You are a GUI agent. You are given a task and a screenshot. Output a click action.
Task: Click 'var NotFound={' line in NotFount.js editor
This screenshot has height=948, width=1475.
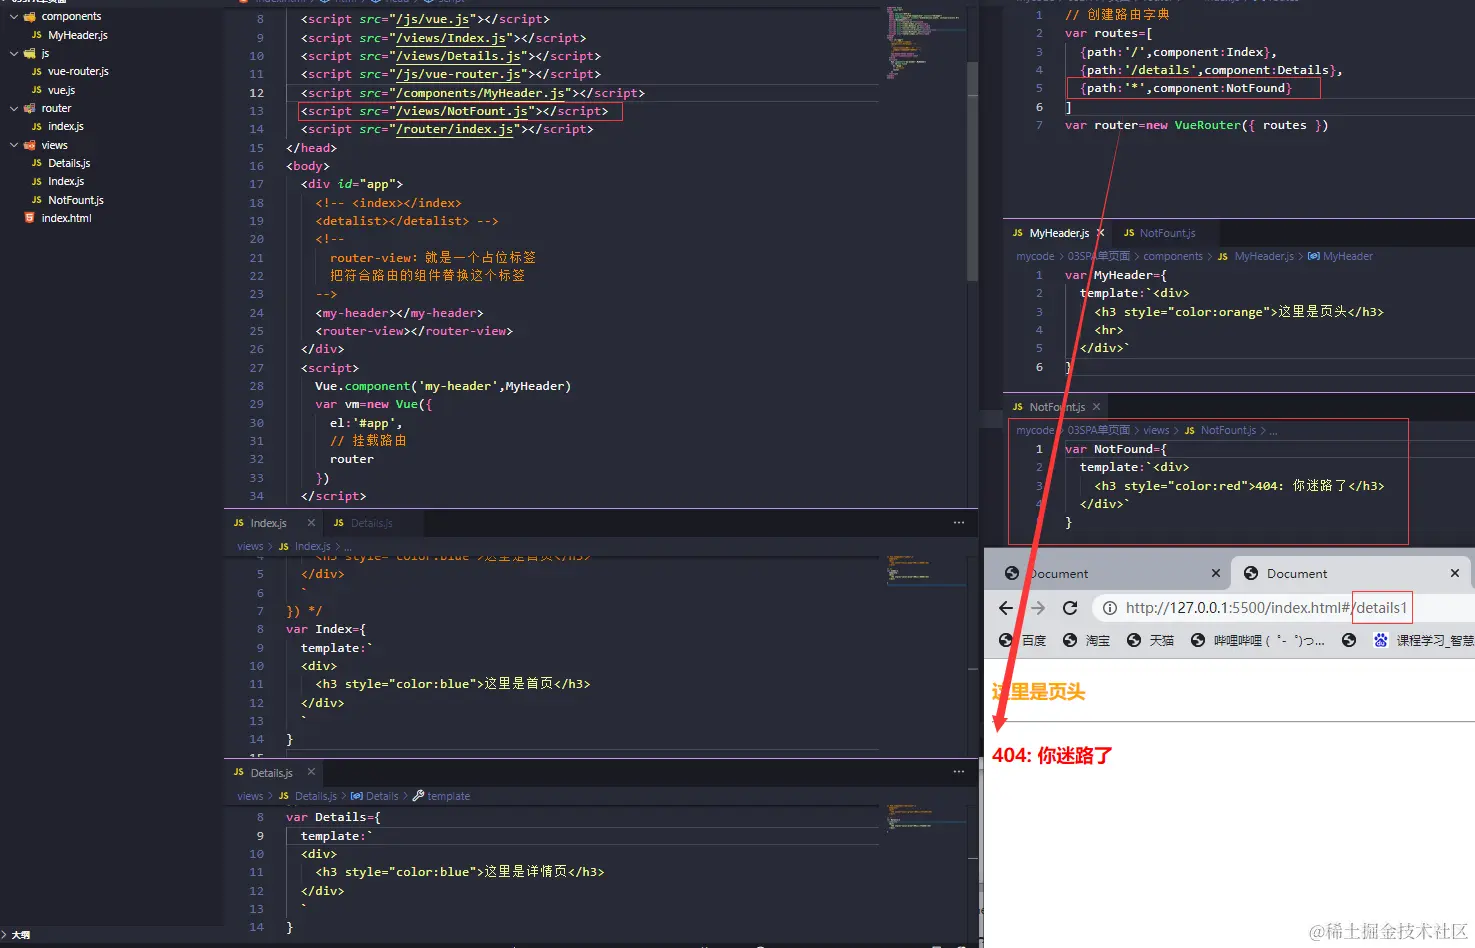[x=1116, y=449]
